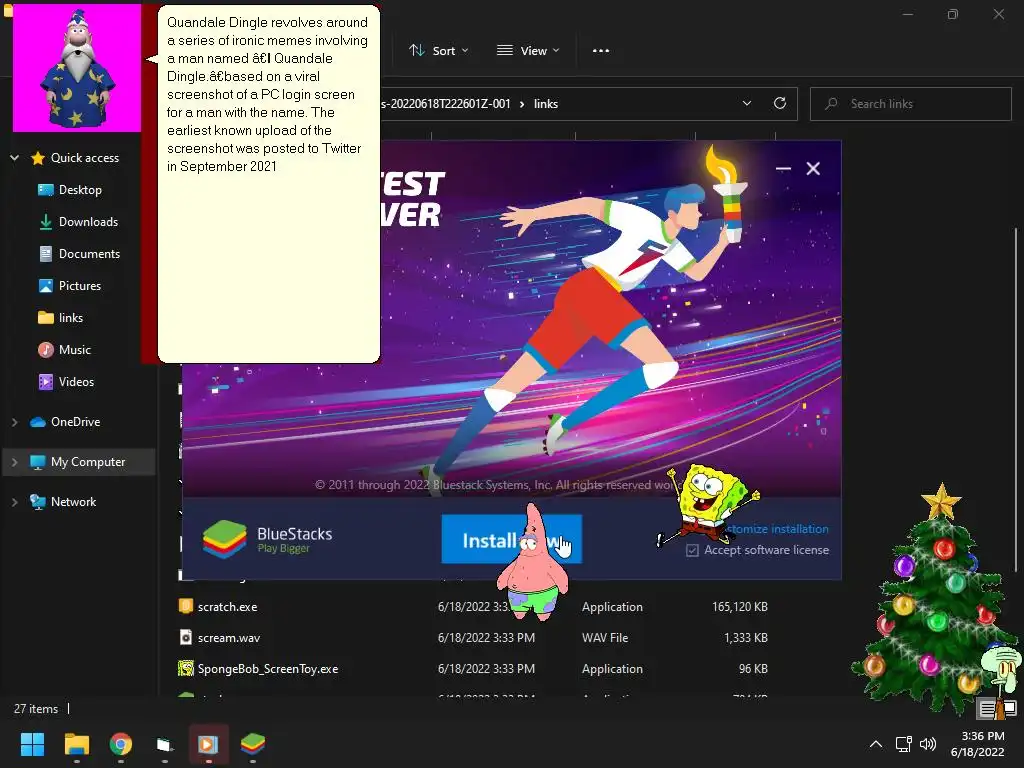Viewport: 1024px width, 768px height.
Task: Click WAV File type cell
Action: pyautogui.click(x=605, y=637)
